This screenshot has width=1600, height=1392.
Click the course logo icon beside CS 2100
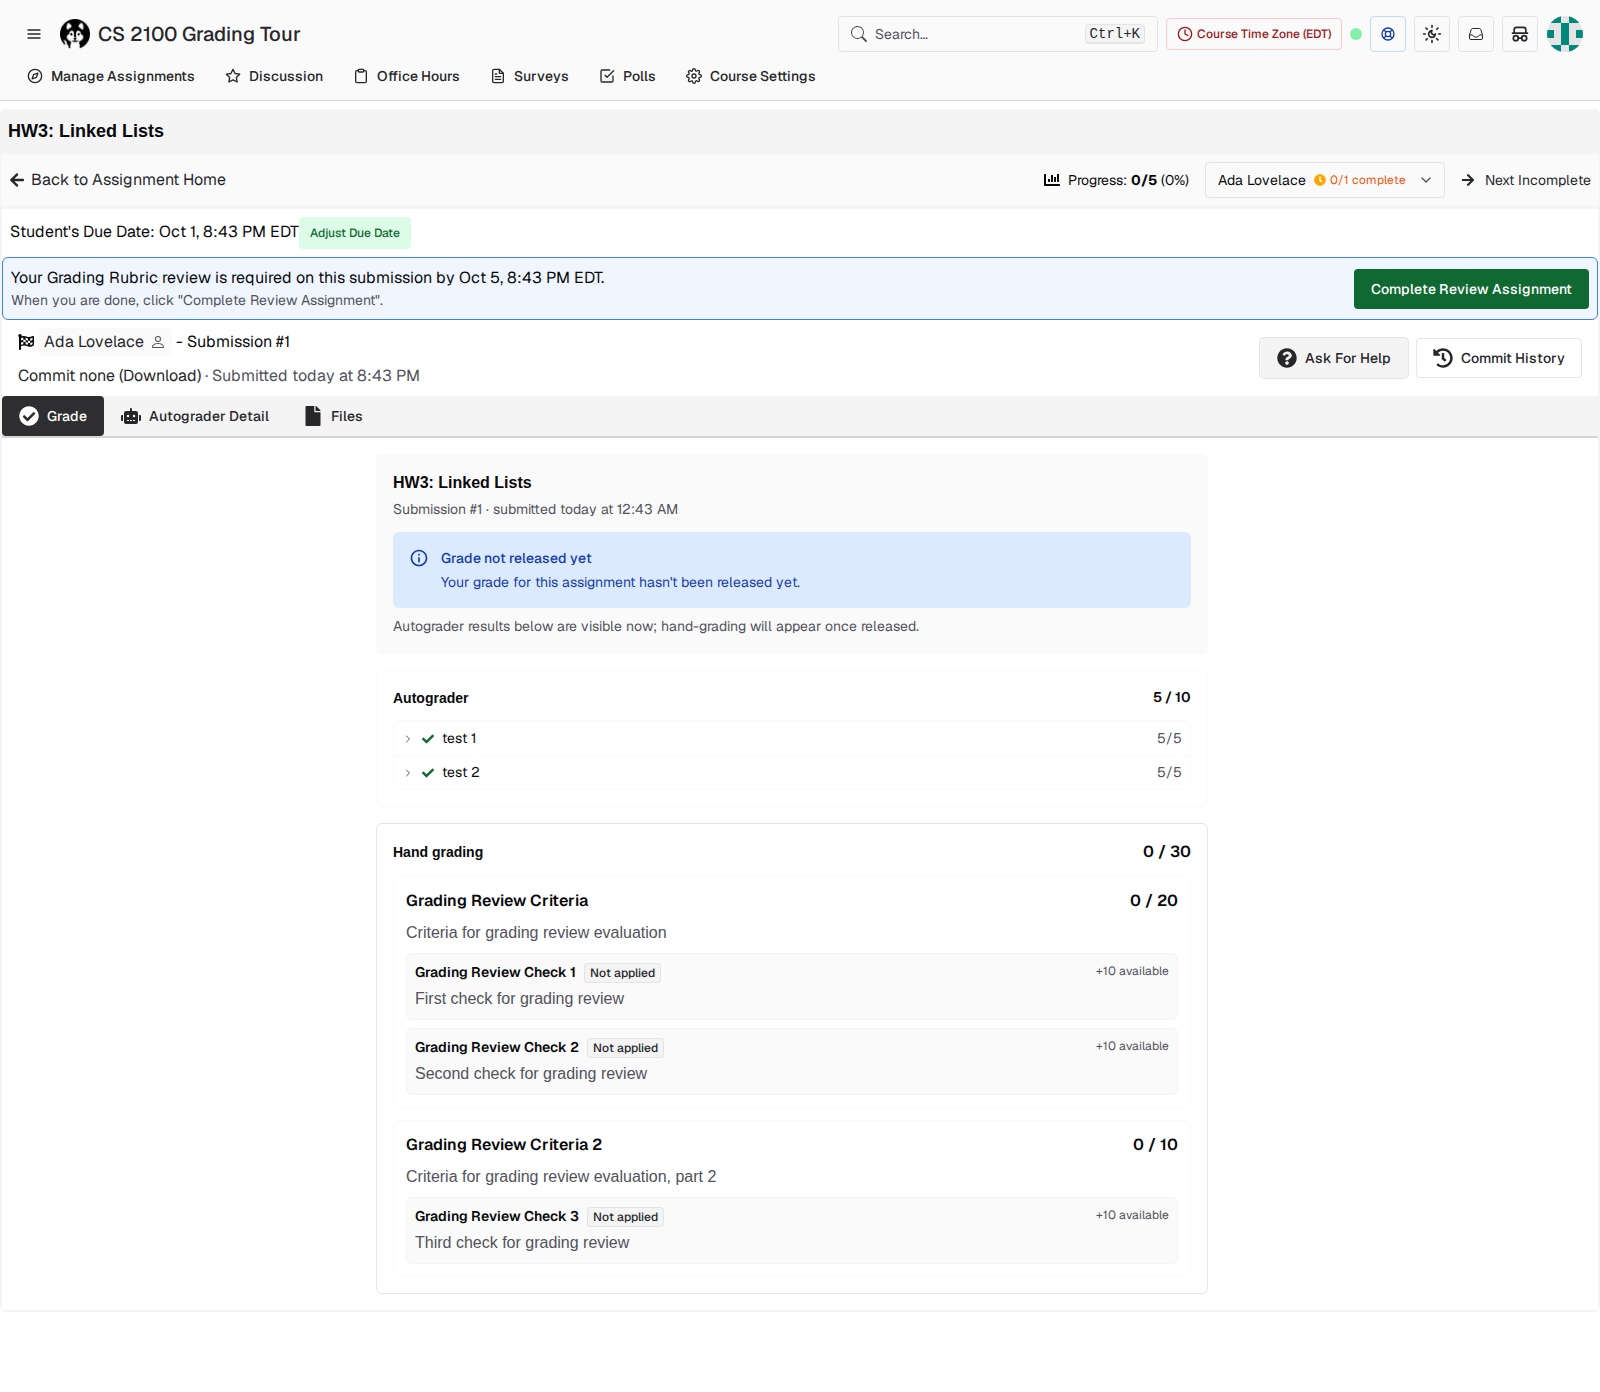pyautogui.click(x=75, y=34)
